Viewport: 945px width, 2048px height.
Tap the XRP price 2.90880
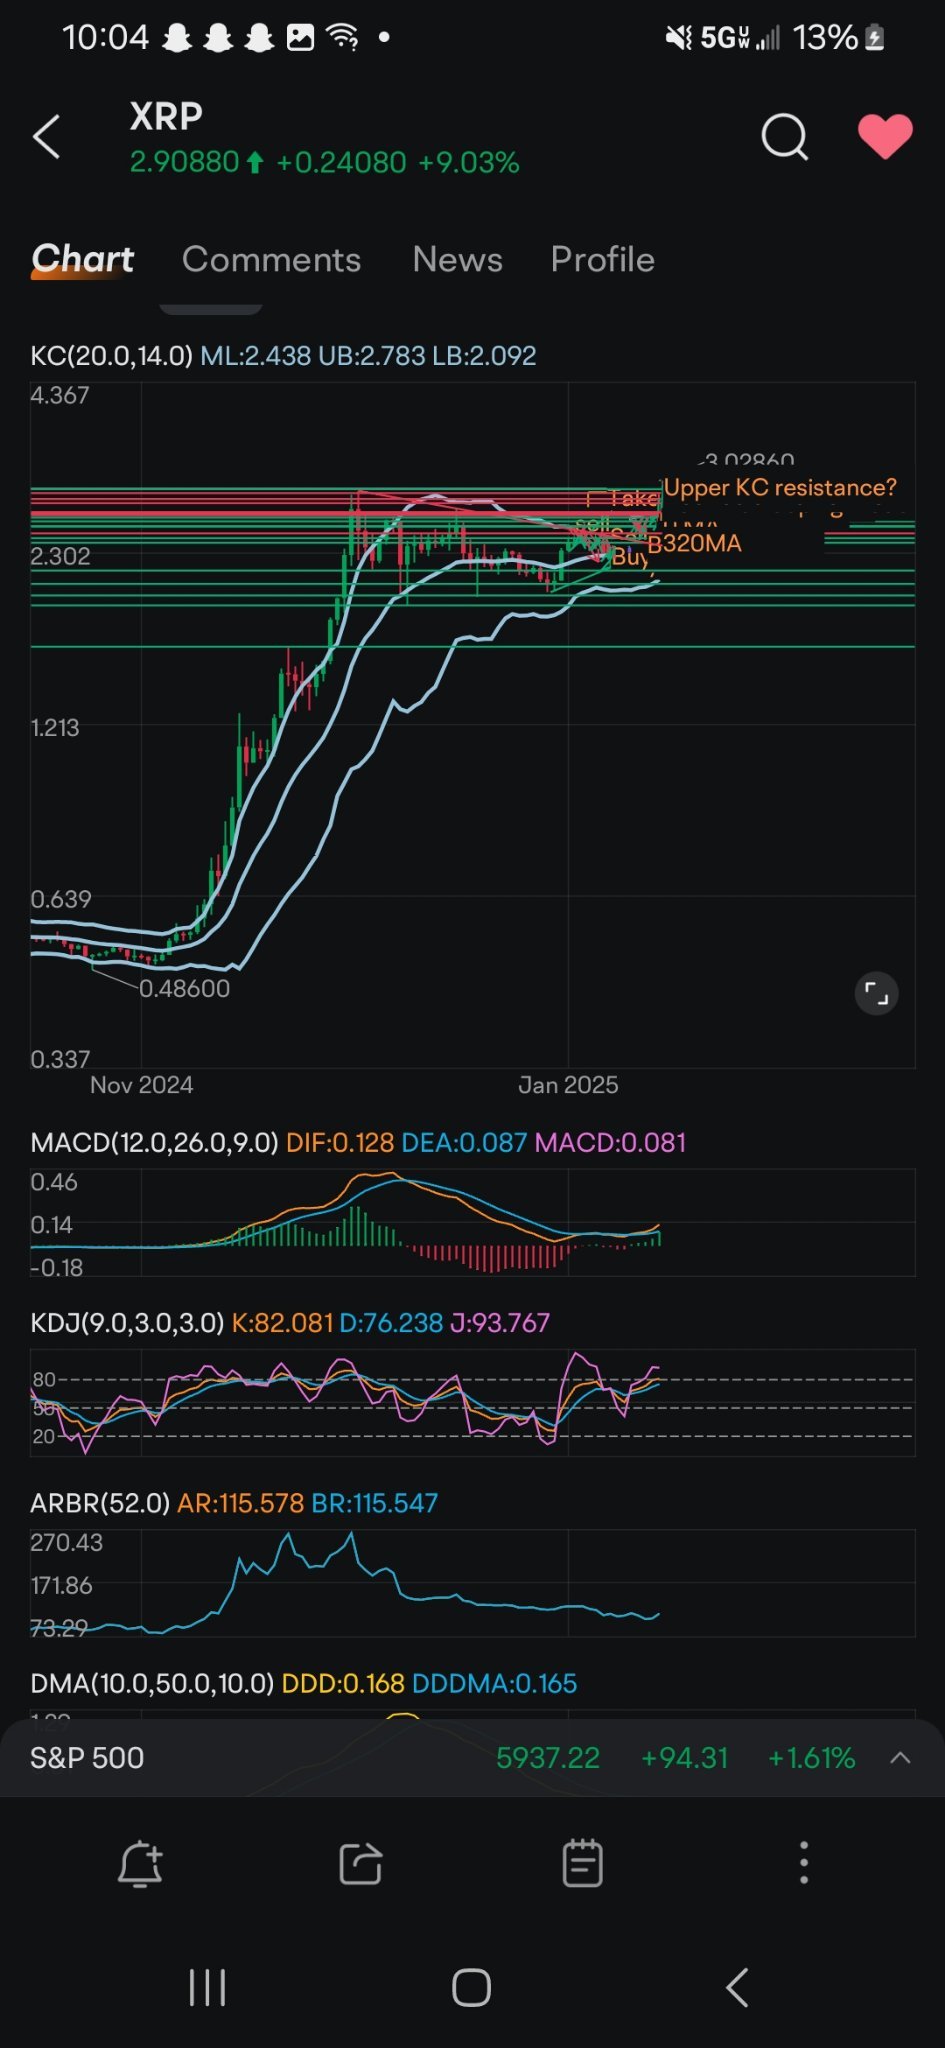pos(185,163)
